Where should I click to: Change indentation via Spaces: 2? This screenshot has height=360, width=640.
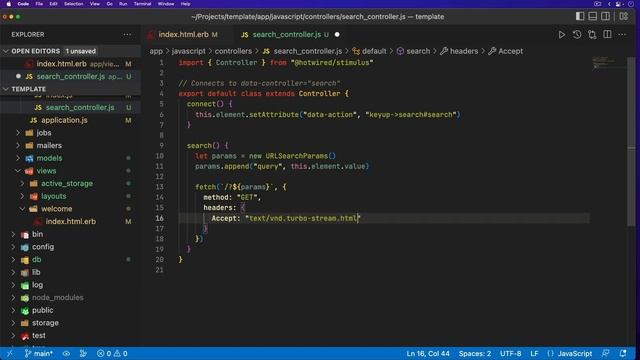click(x=475, y=353)
